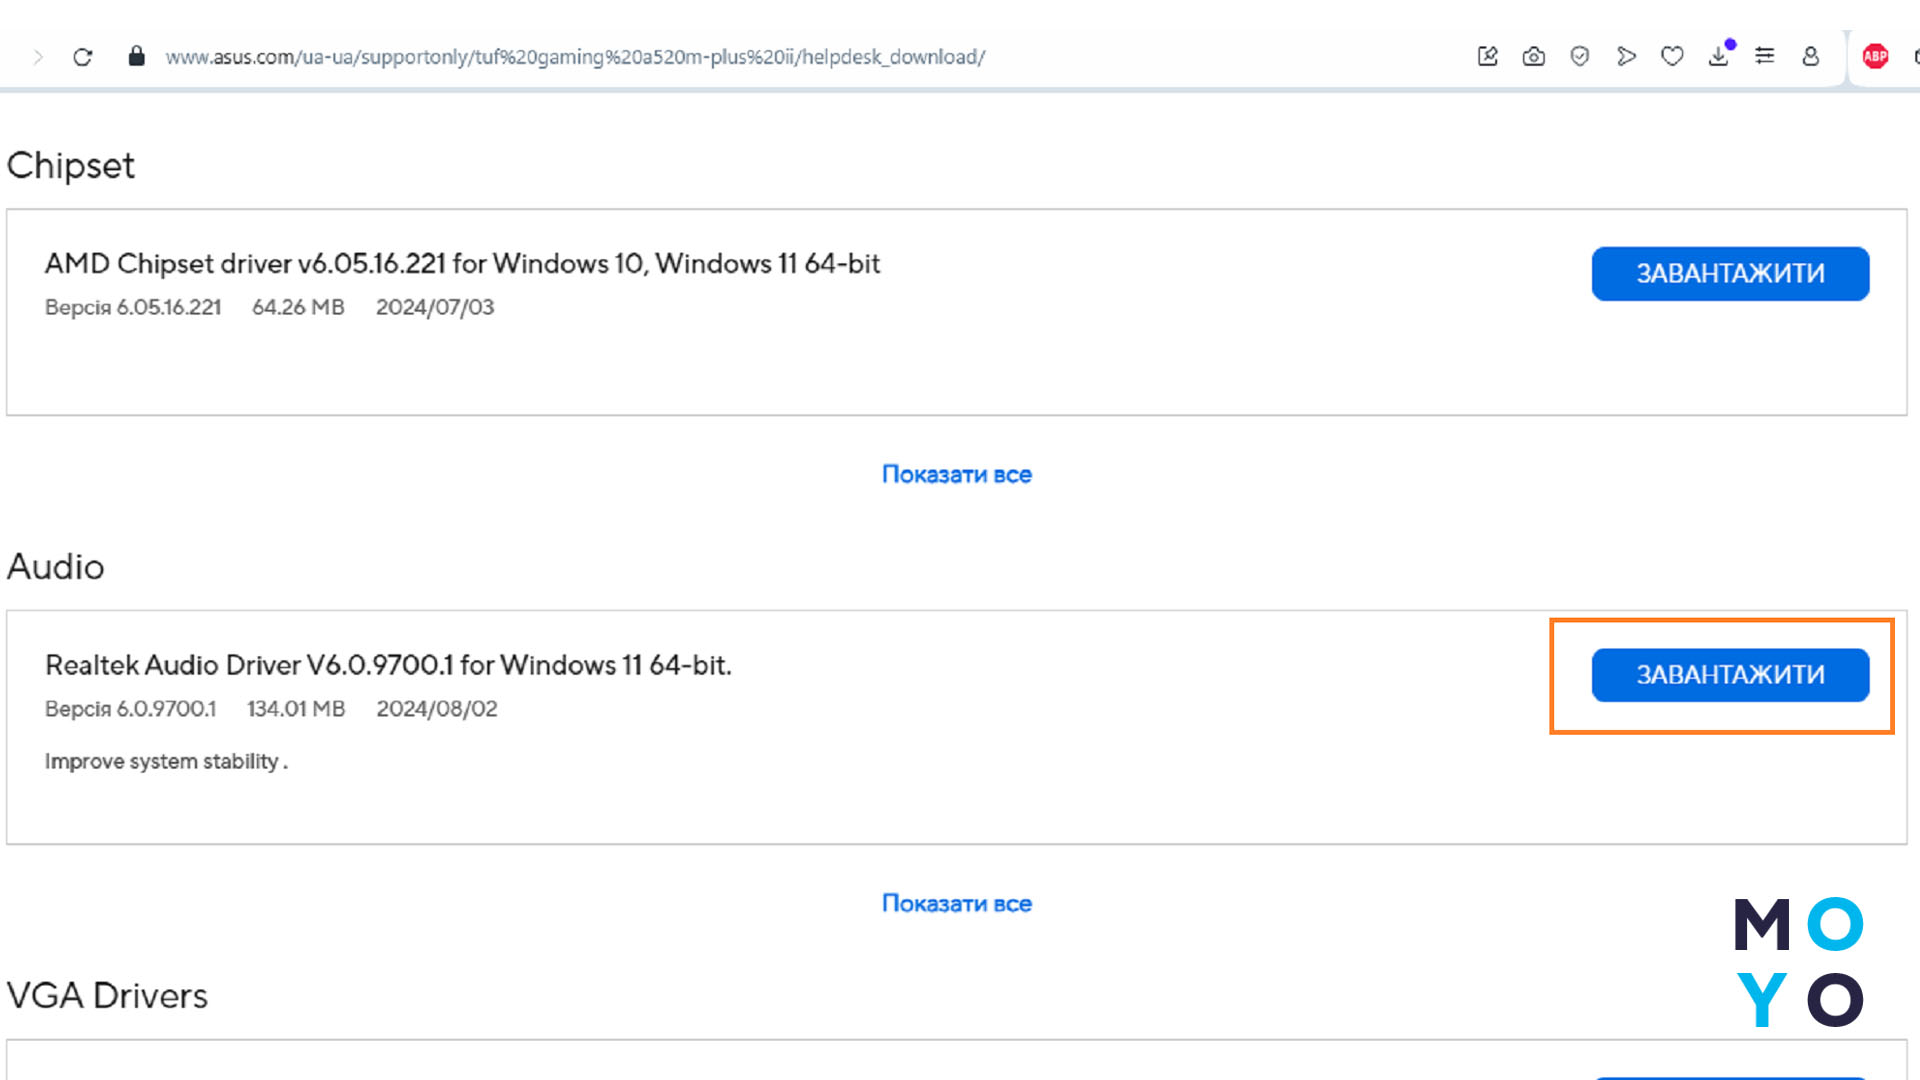Click the Realtek Audio Driver V6.0.9700.1 title
The width and height of the screenshot is (1920, 1080).
(x=388, y=665)
